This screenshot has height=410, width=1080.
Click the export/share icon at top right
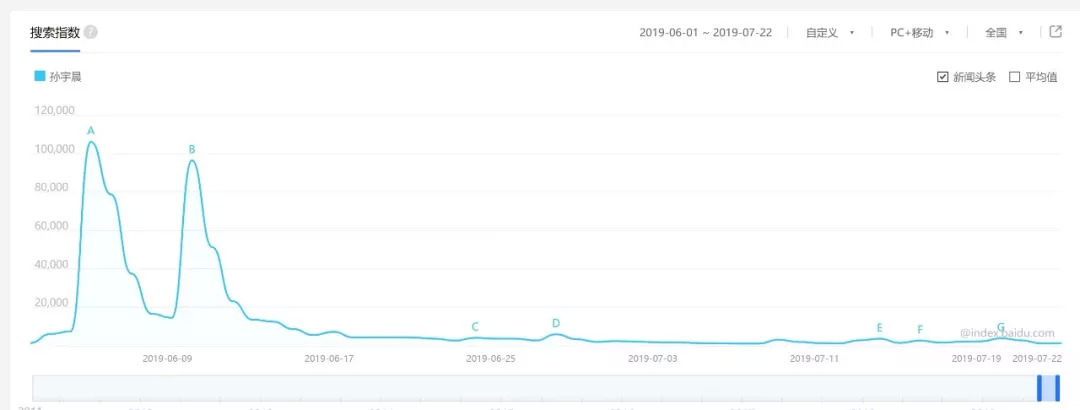pyautogui.click(x=1055, y=32)
